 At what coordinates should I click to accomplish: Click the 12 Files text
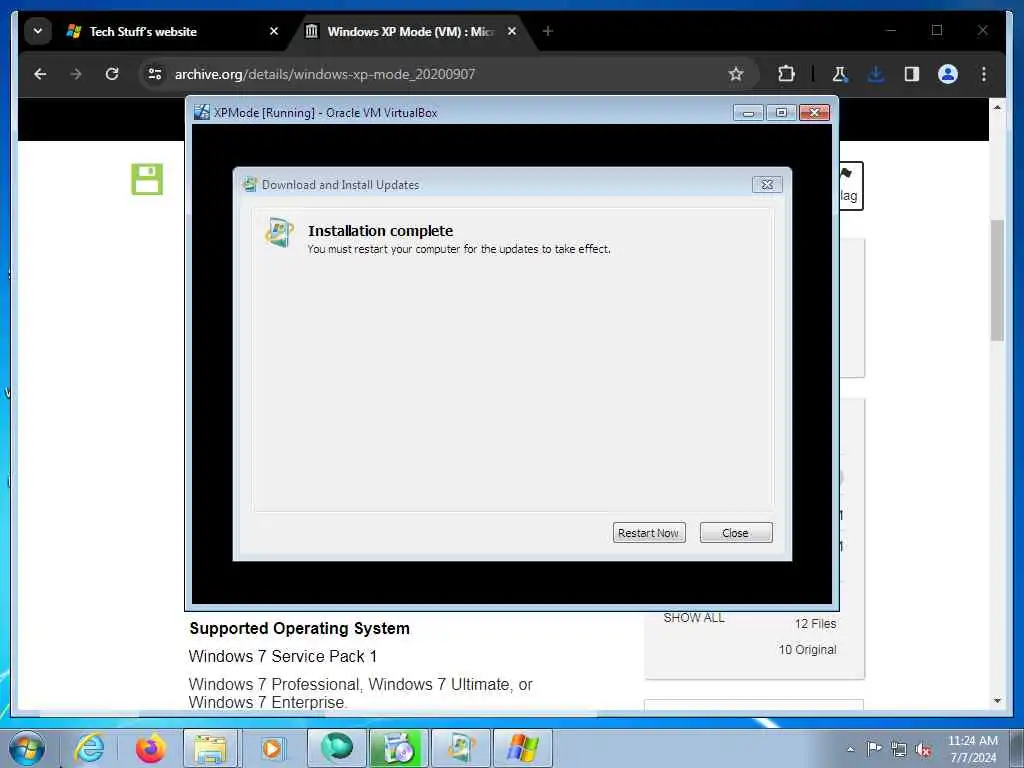pos(815,624)
